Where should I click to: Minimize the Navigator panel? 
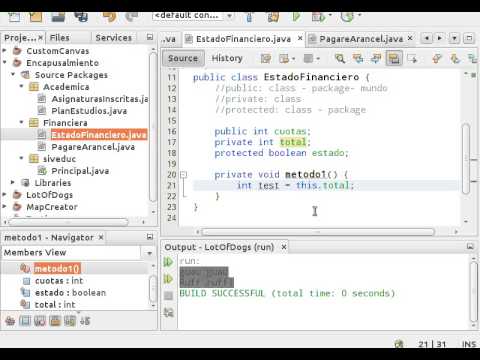[x=150, y=237]
